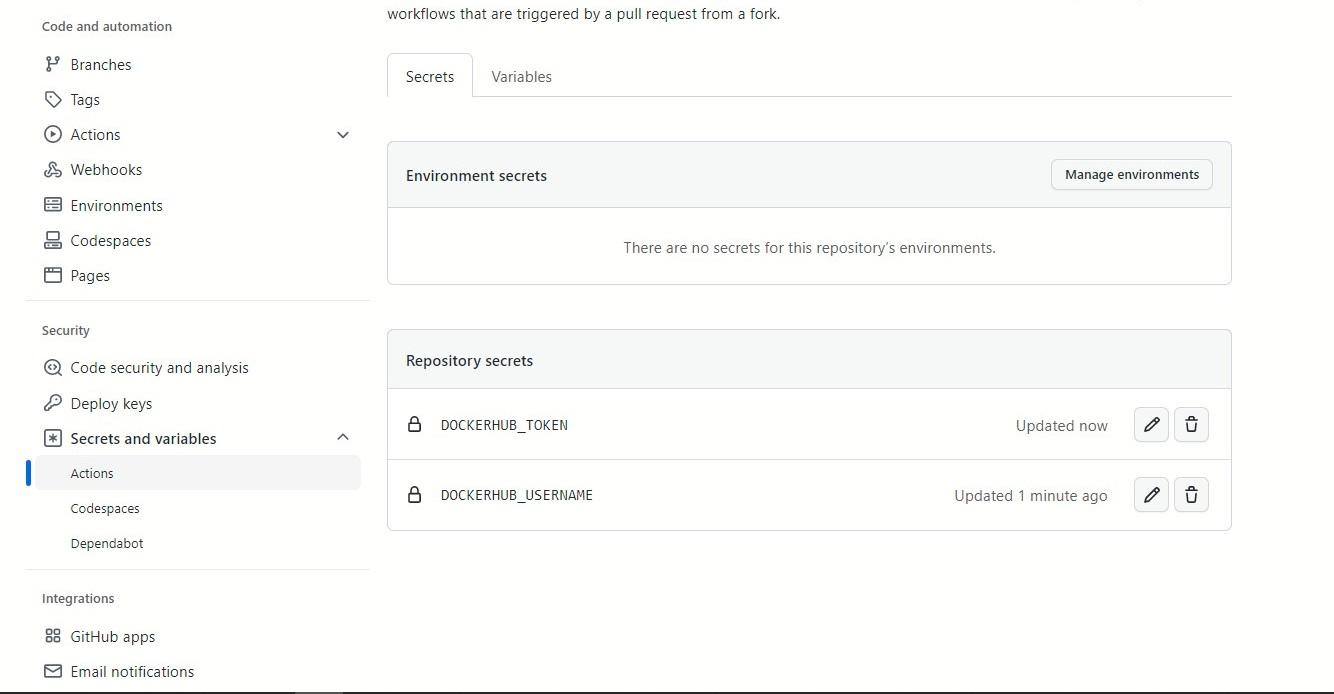Remove DOCKERHUB_USERNAME using its trash icon

(1191, 495)
